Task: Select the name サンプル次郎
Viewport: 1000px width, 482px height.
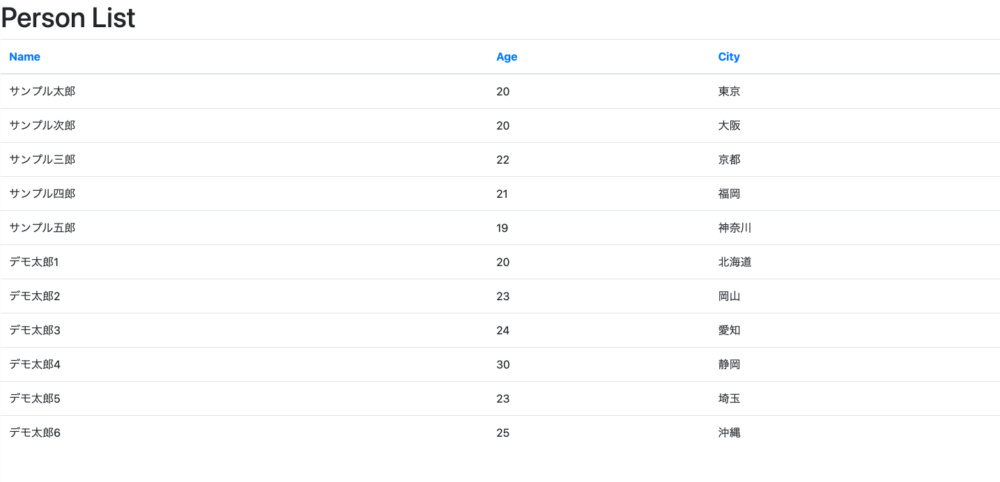Action: click(x=42, y=126)
